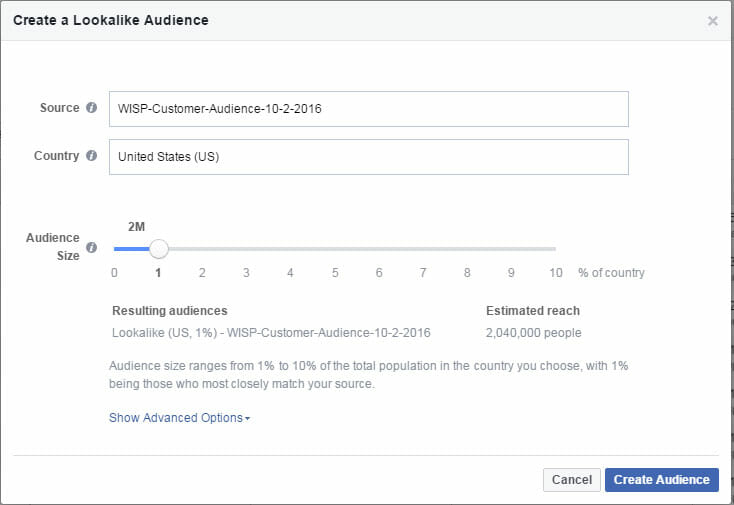Click the slider track at 5 percent
The width and height of the screenshot is (734, 505).
335,249
